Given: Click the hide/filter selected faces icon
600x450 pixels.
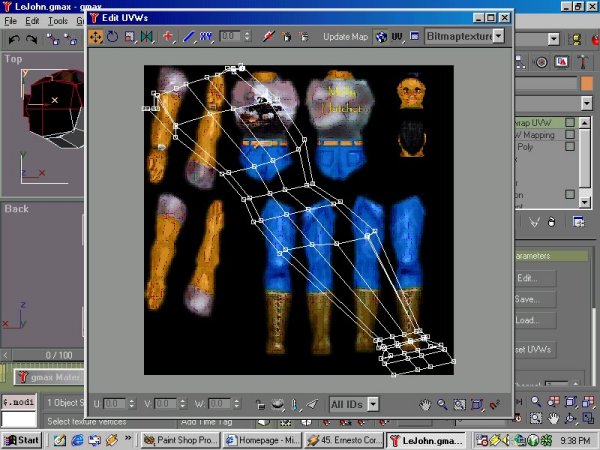Looking at the screenshot, I should pos(277,404).
